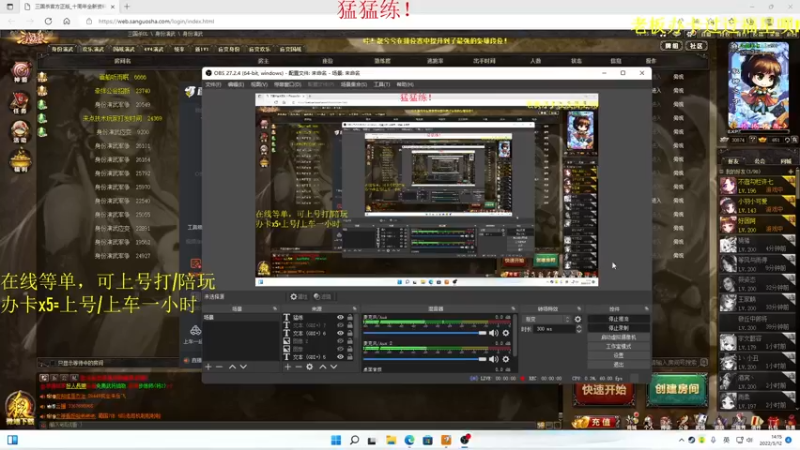Add a new source with plus icon
Viewport: 800px width, 450px height.
tap(288, 367)
